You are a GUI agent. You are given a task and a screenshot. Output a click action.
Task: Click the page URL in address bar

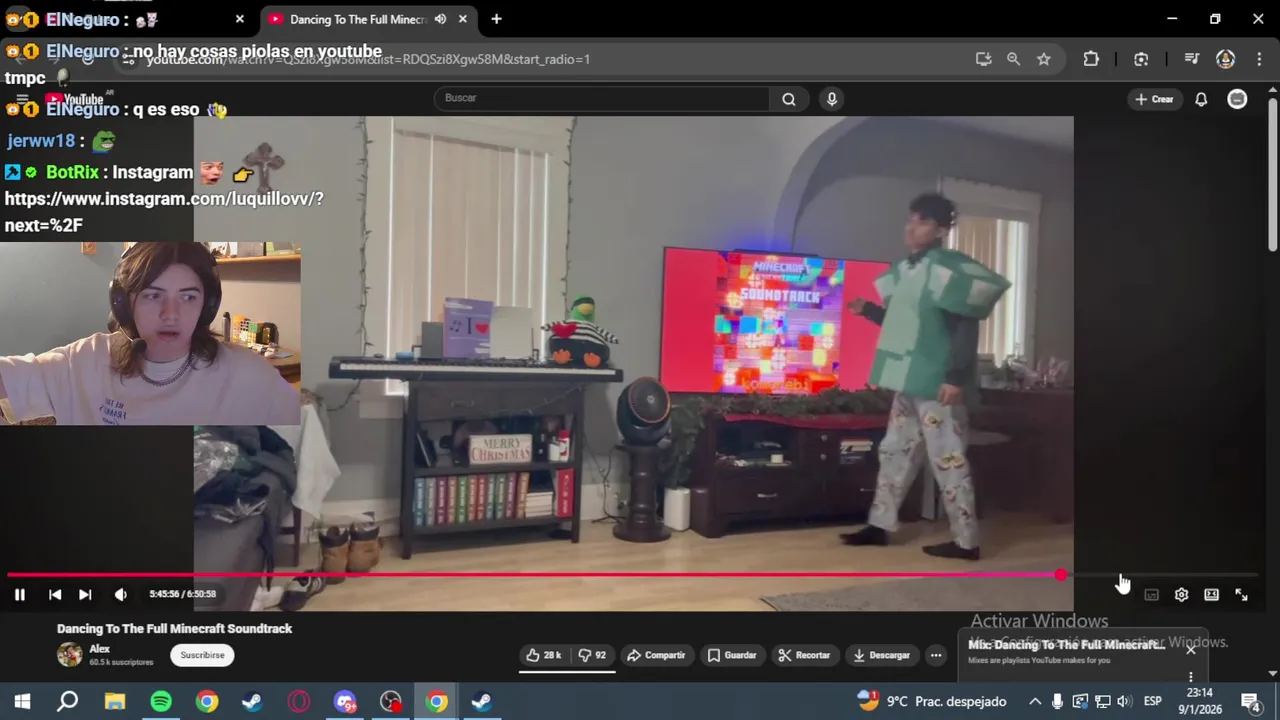(x=369, y=59)
